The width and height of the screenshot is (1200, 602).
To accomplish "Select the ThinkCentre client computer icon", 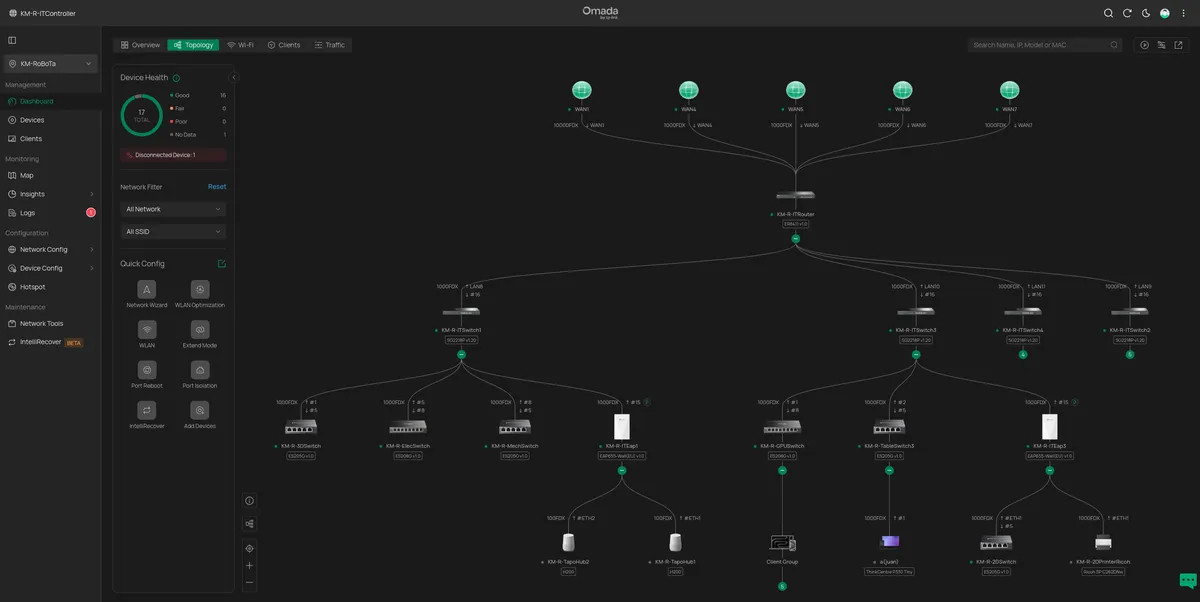I will (x=889, y=542).
